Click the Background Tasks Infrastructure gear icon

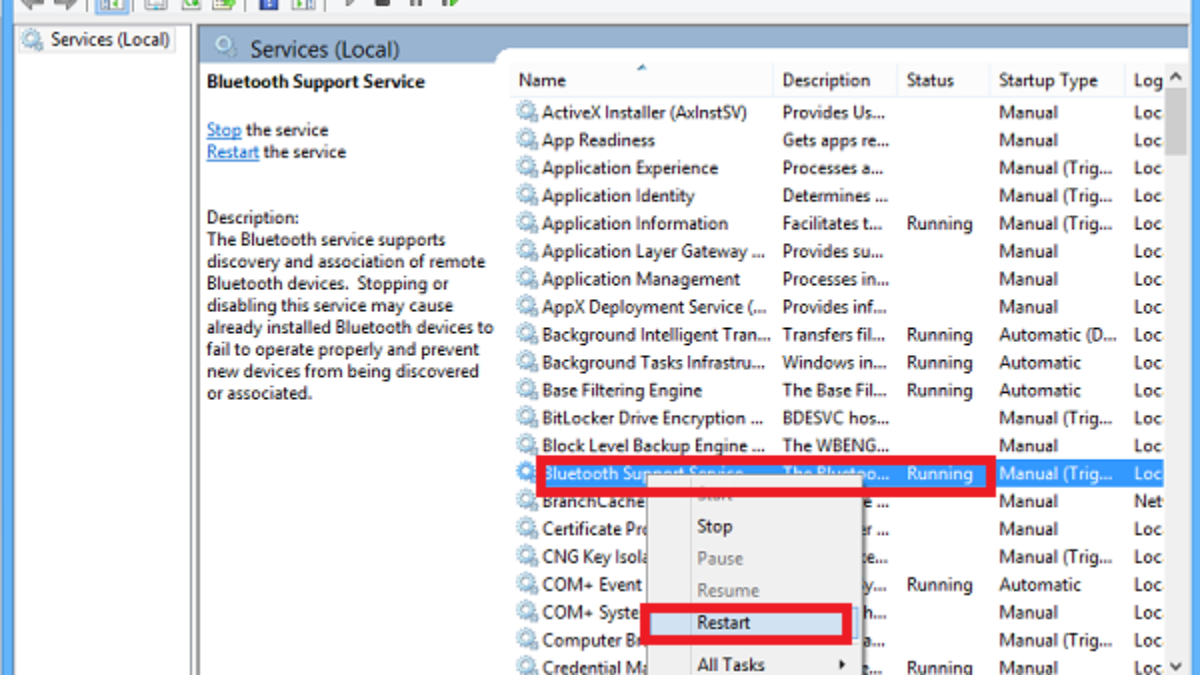pyautogui.click(x=527, y=362)
